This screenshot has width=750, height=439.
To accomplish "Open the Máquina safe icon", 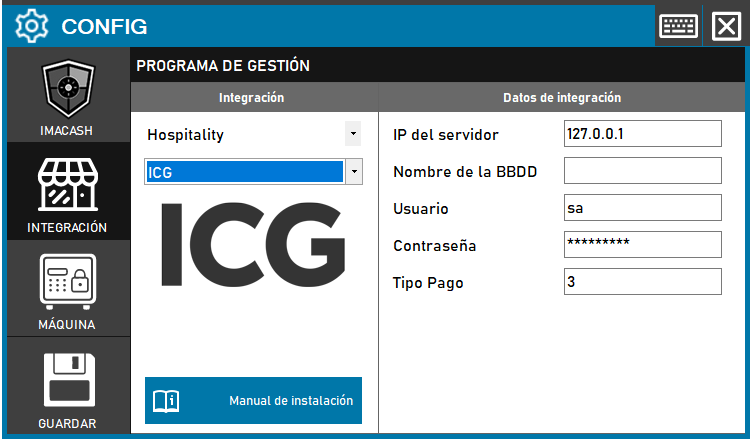I will tap(68, 282).
